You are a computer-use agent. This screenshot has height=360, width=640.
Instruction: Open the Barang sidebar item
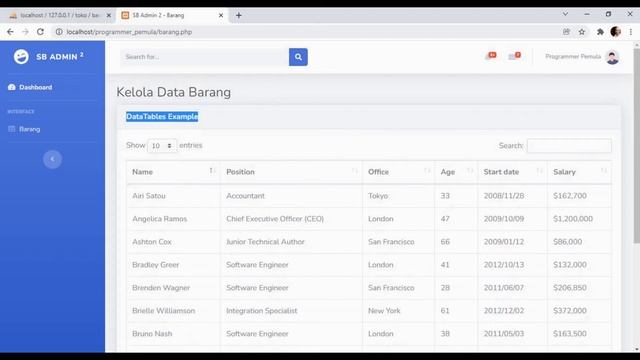pyautogui.click(x=24, y=129)
